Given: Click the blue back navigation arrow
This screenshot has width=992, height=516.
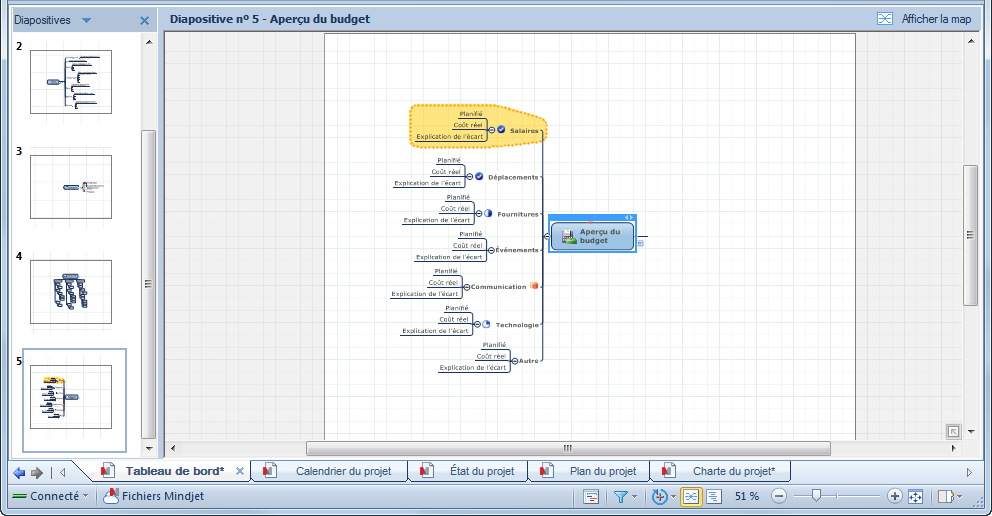Looking at the screenshot, I should click(19, 472).
